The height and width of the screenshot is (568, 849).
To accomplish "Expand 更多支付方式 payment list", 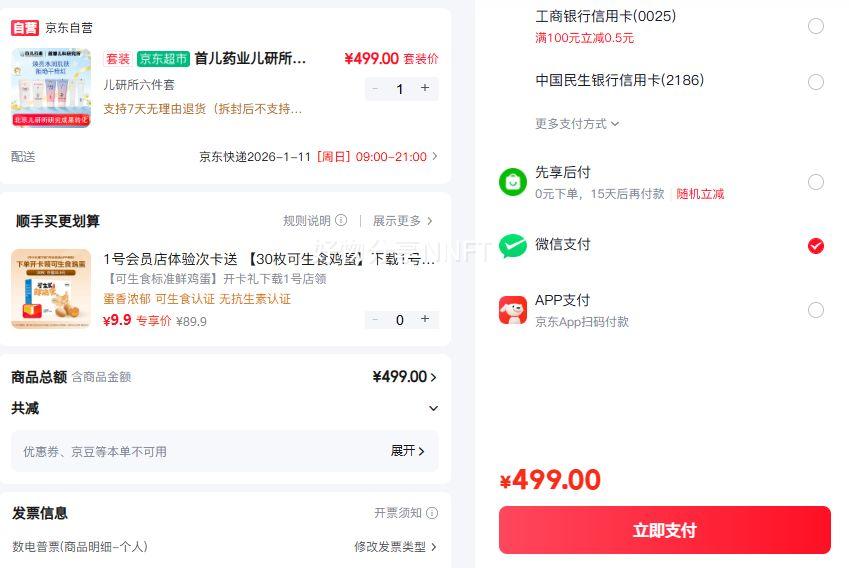I will pyautogui.click(x=577, y=124).
